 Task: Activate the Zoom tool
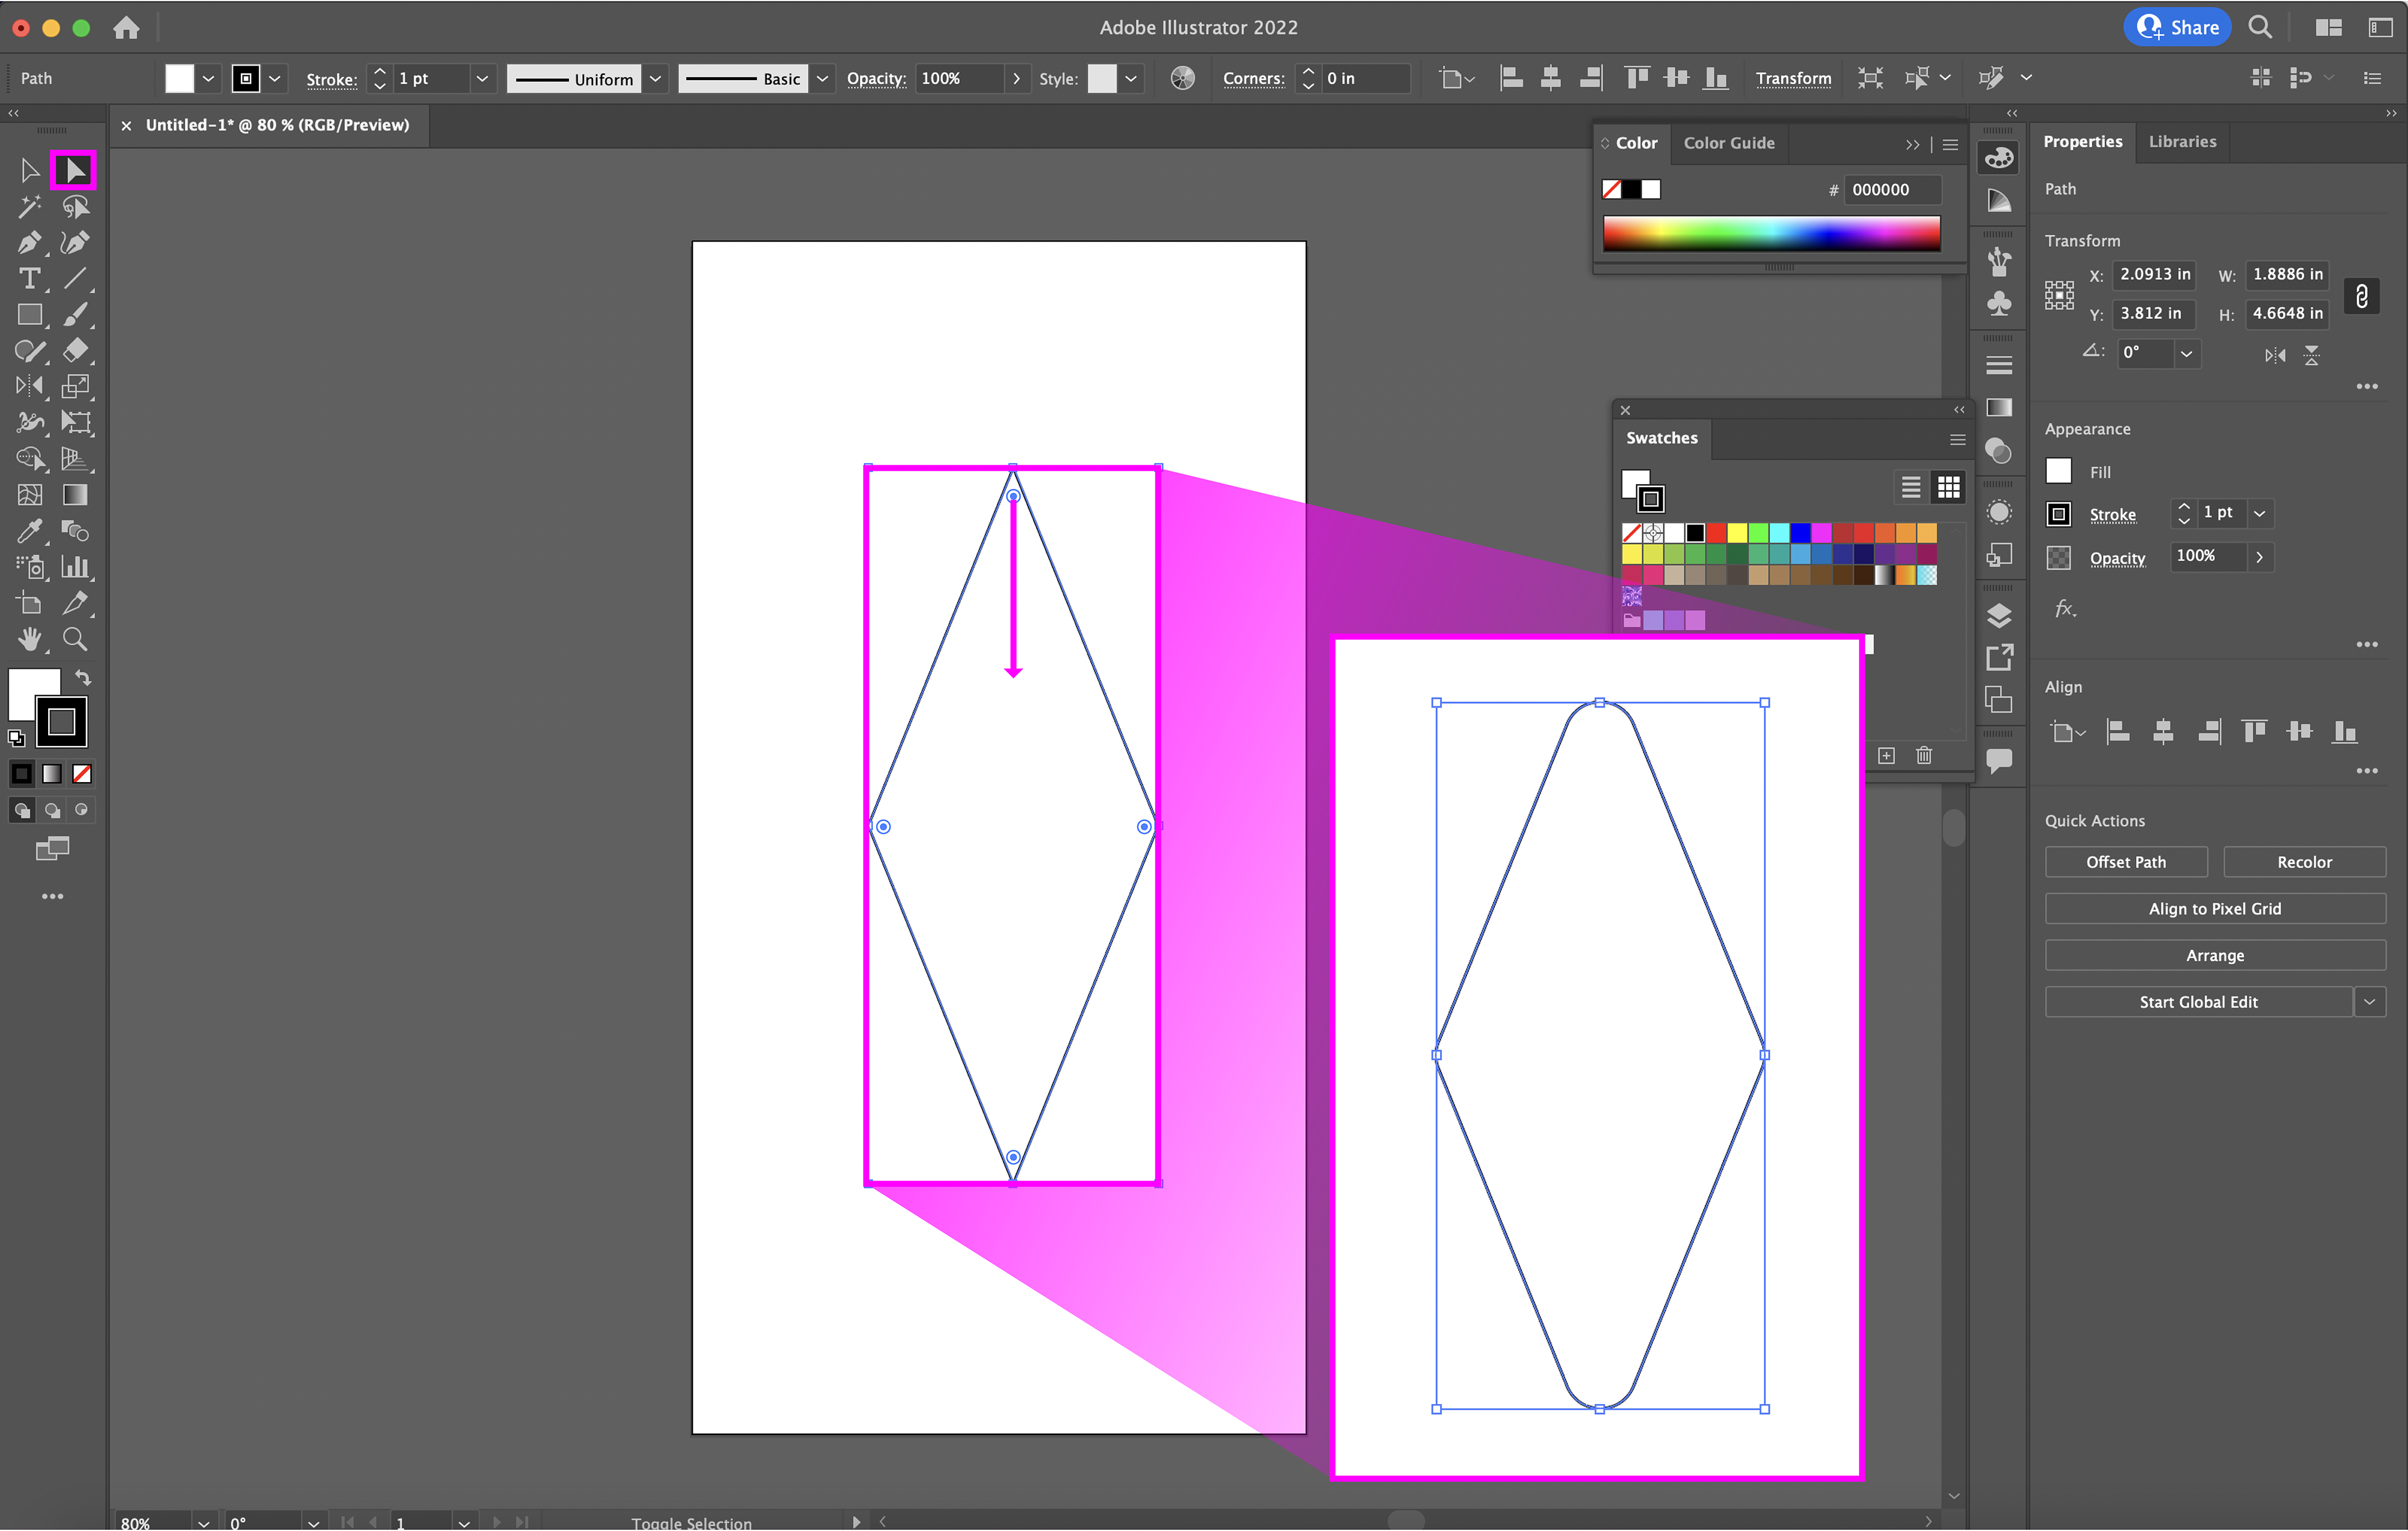[75, 639]
